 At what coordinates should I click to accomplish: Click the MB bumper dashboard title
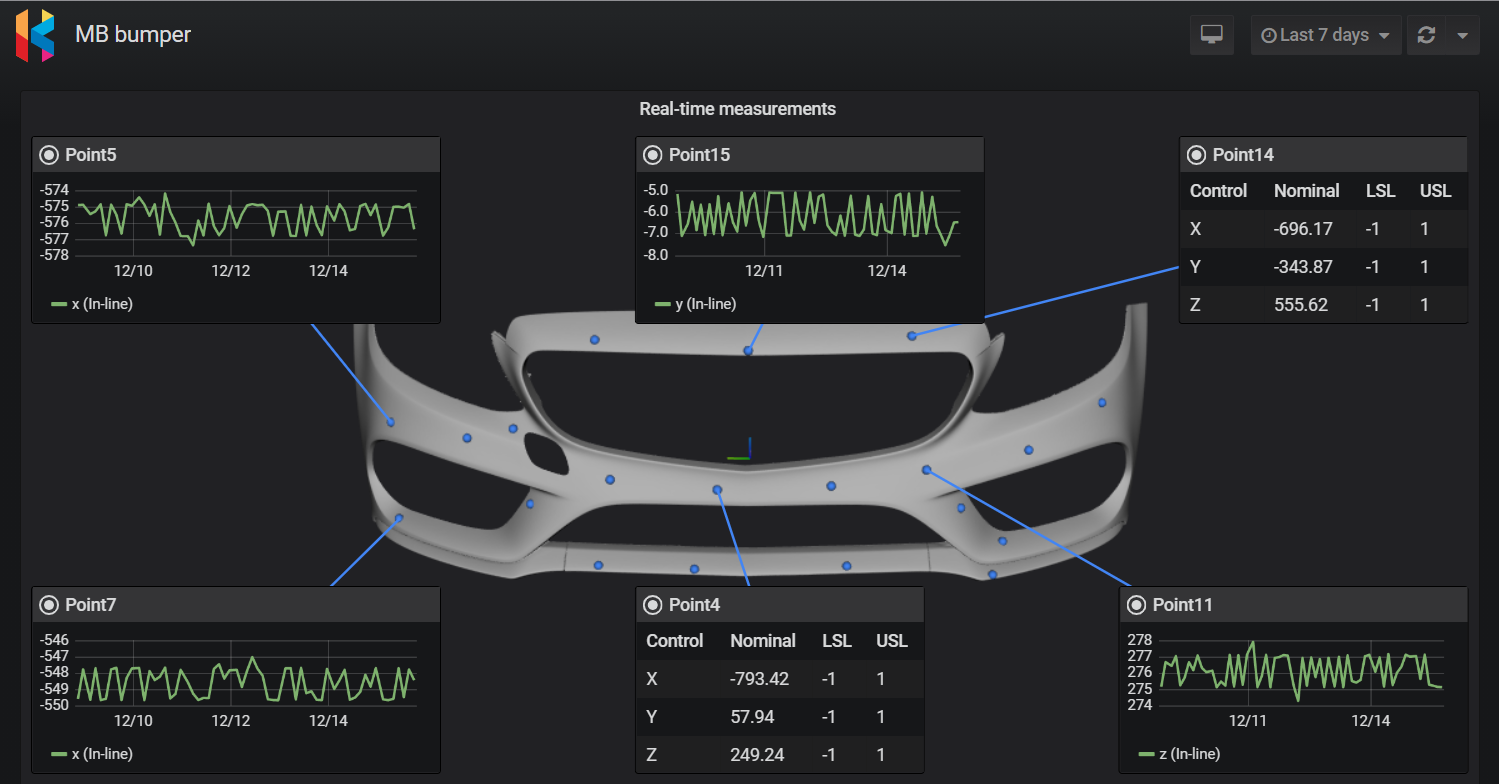click(x=131, y=34)
